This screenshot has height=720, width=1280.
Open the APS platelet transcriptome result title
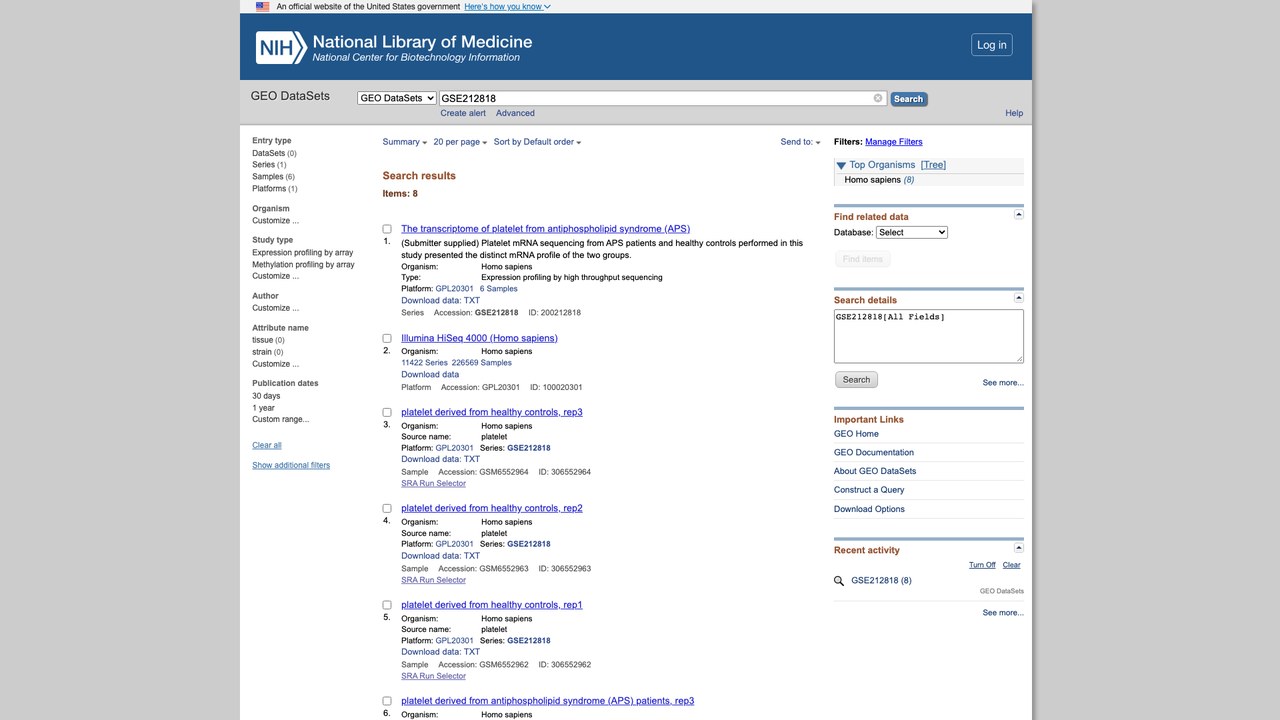click(545, 229)
